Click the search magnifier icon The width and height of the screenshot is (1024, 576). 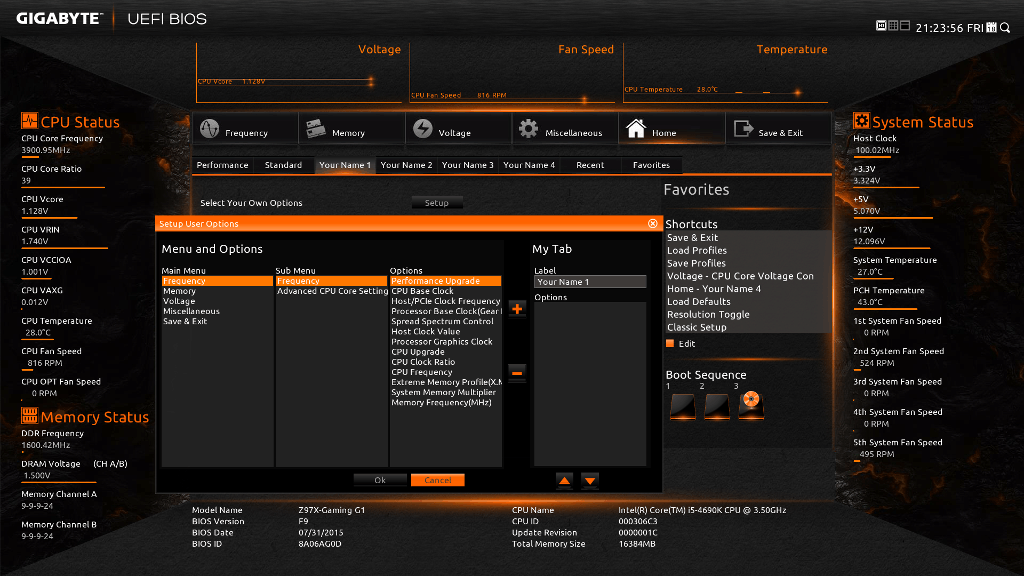coord(1005,27)
